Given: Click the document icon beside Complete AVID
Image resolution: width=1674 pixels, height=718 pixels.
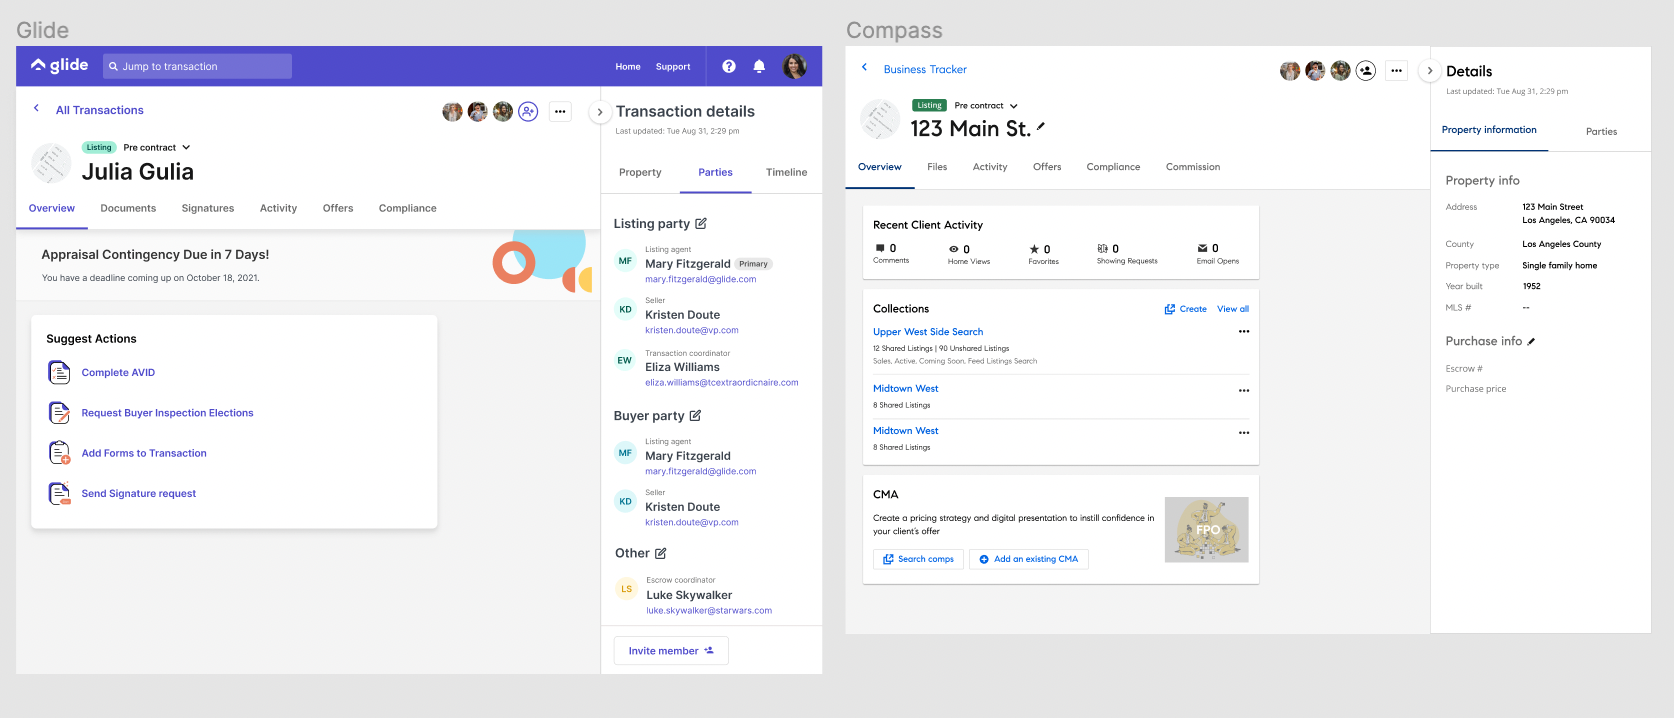Looking at the screenshot, I should 59,373.
